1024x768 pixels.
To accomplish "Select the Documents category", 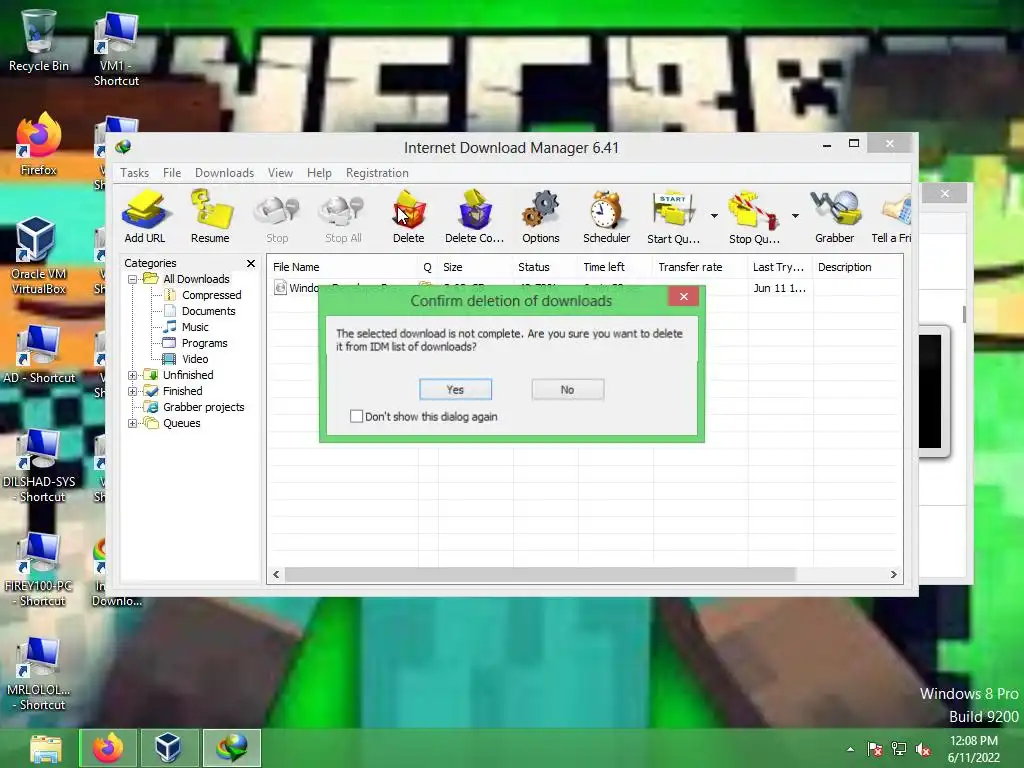I will pyautogui.click(x=208, y=311).
